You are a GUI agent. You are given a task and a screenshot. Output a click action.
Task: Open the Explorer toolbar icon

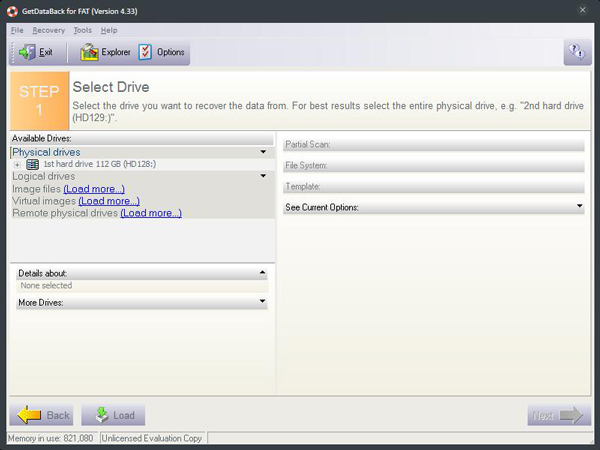89,52
